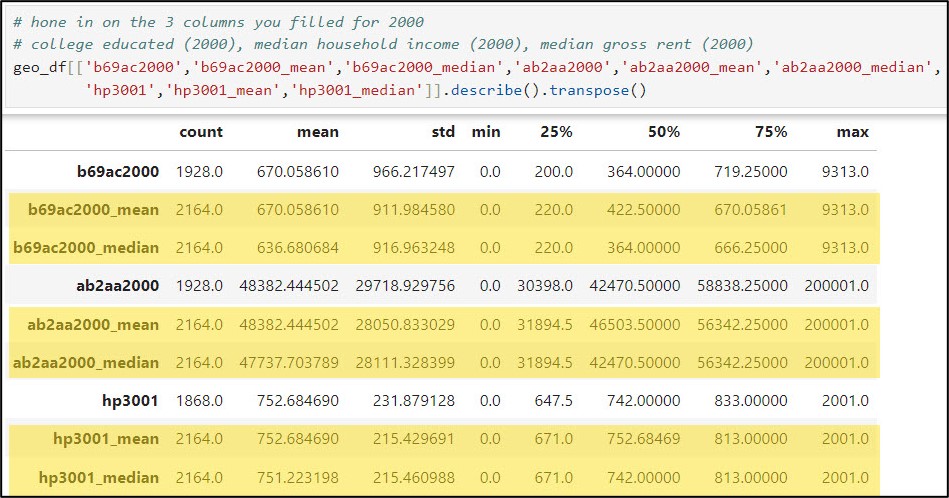Click the 1868.0 count cell

point(199,401)
